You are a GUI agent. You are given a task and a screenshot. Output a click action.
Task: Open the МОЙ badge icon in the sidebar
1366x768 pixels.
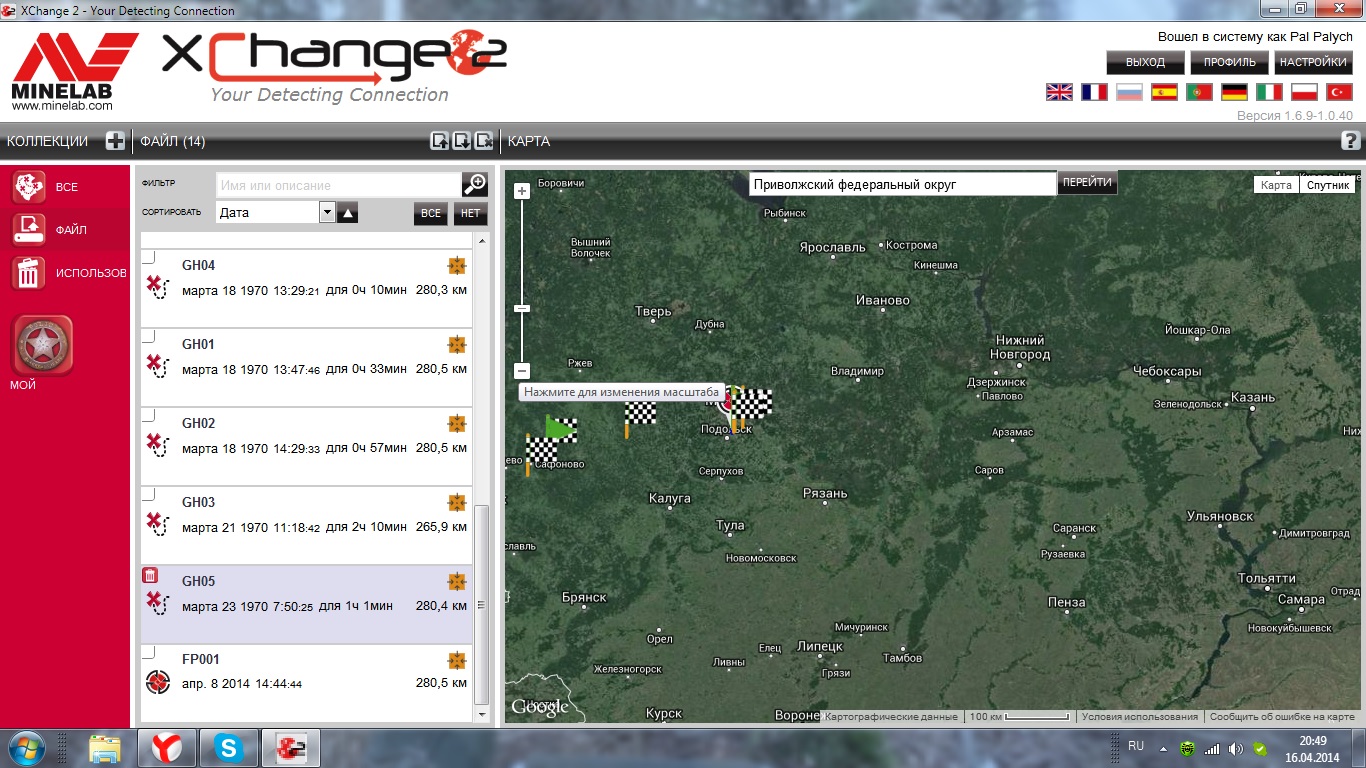pos(42,345)
